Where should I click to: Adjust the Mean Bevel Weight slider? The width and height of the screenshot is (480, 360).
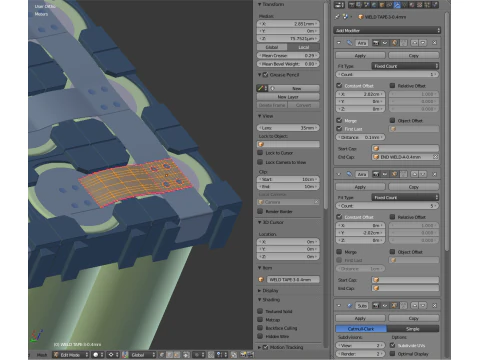point(288,64)
